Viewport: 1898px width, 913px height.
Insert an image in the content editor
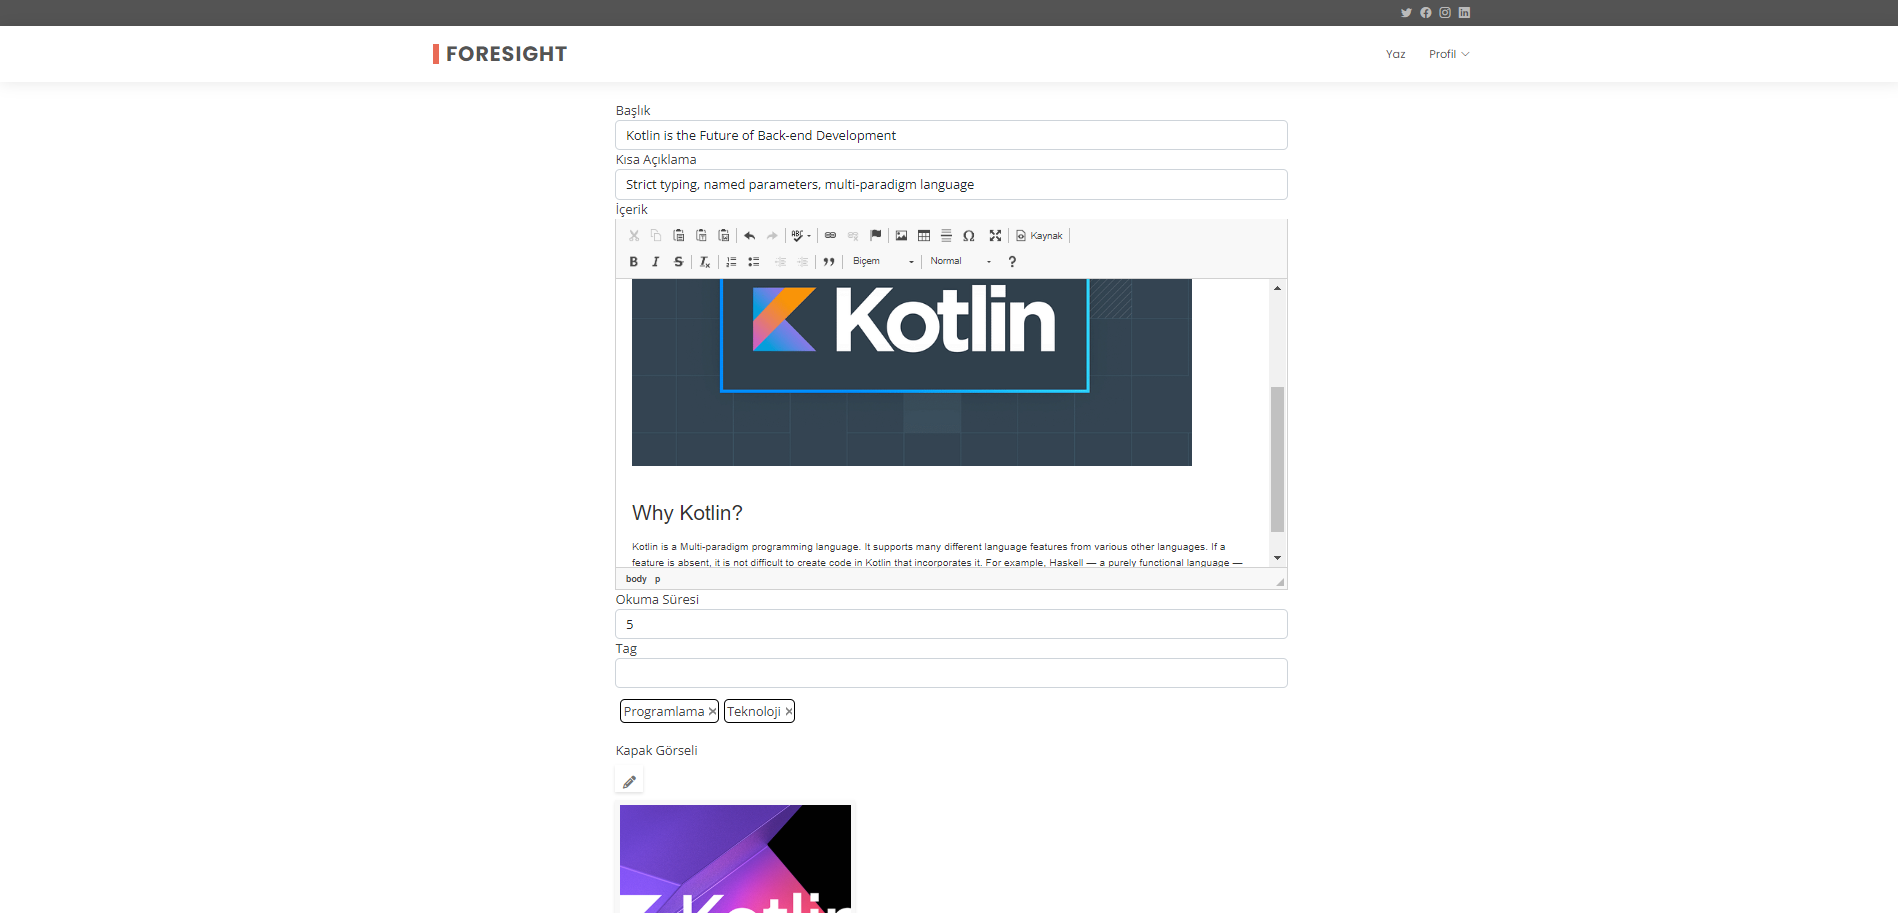pyautogui.click(x=901, y=236)
